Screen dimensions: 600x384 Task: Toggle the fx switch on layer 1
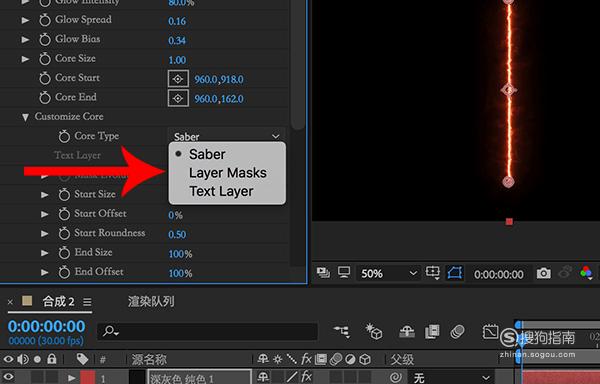(306, 377)
